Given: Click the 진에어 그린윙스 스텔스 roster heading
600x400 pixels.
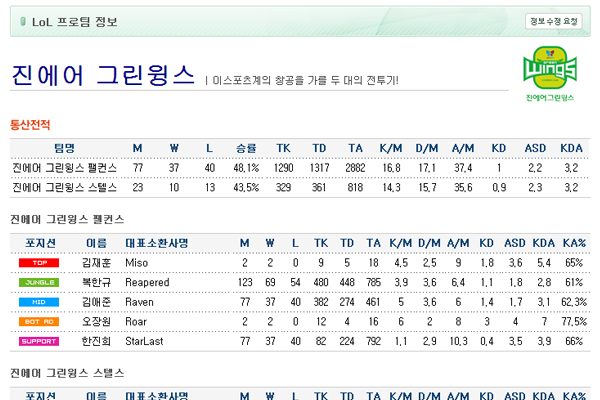Looking at the screenshot, I should click(x=67, y=373).
